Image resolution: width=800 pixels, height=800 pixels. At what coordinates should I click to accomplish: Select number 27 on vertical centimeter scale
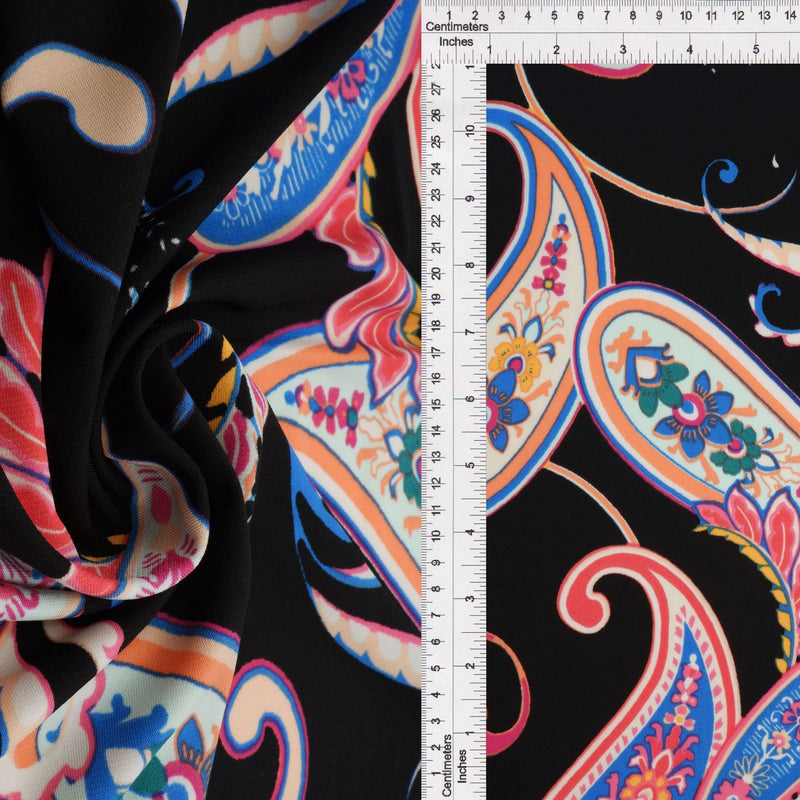(x=437, y=89)
